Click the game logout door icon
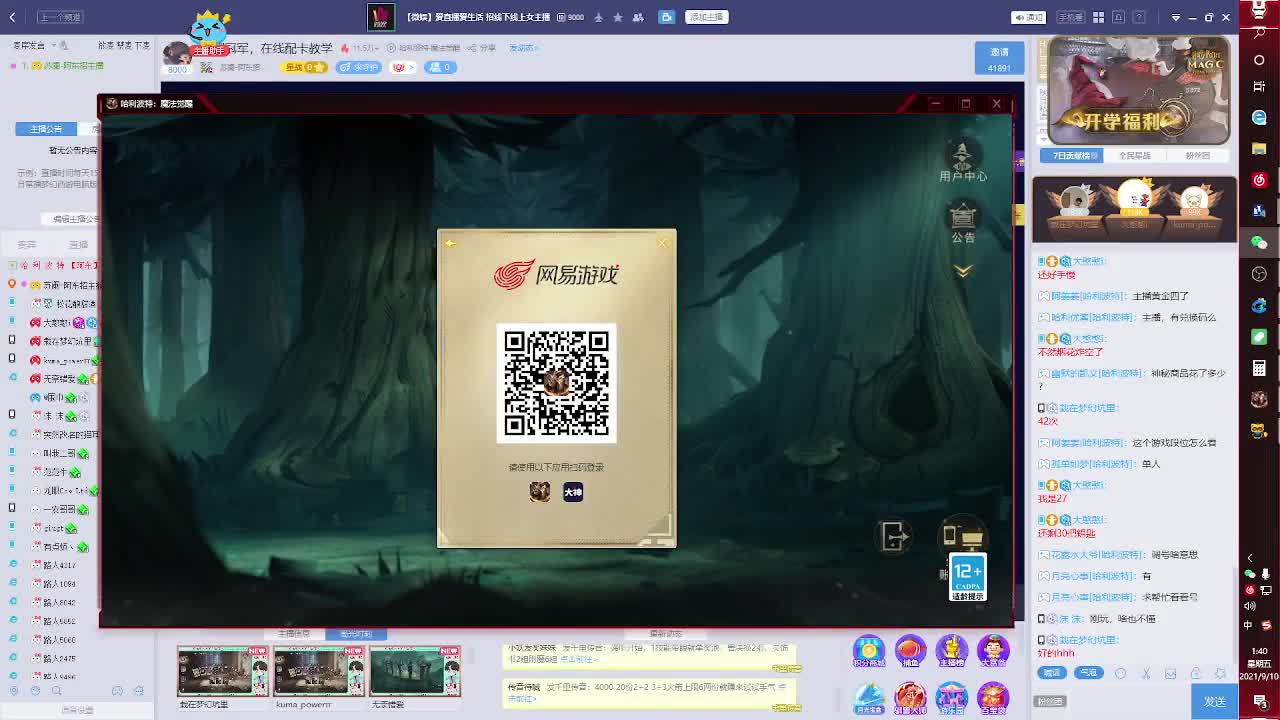The height and width of the screenshot is (720, 1280). coord(893,537)
